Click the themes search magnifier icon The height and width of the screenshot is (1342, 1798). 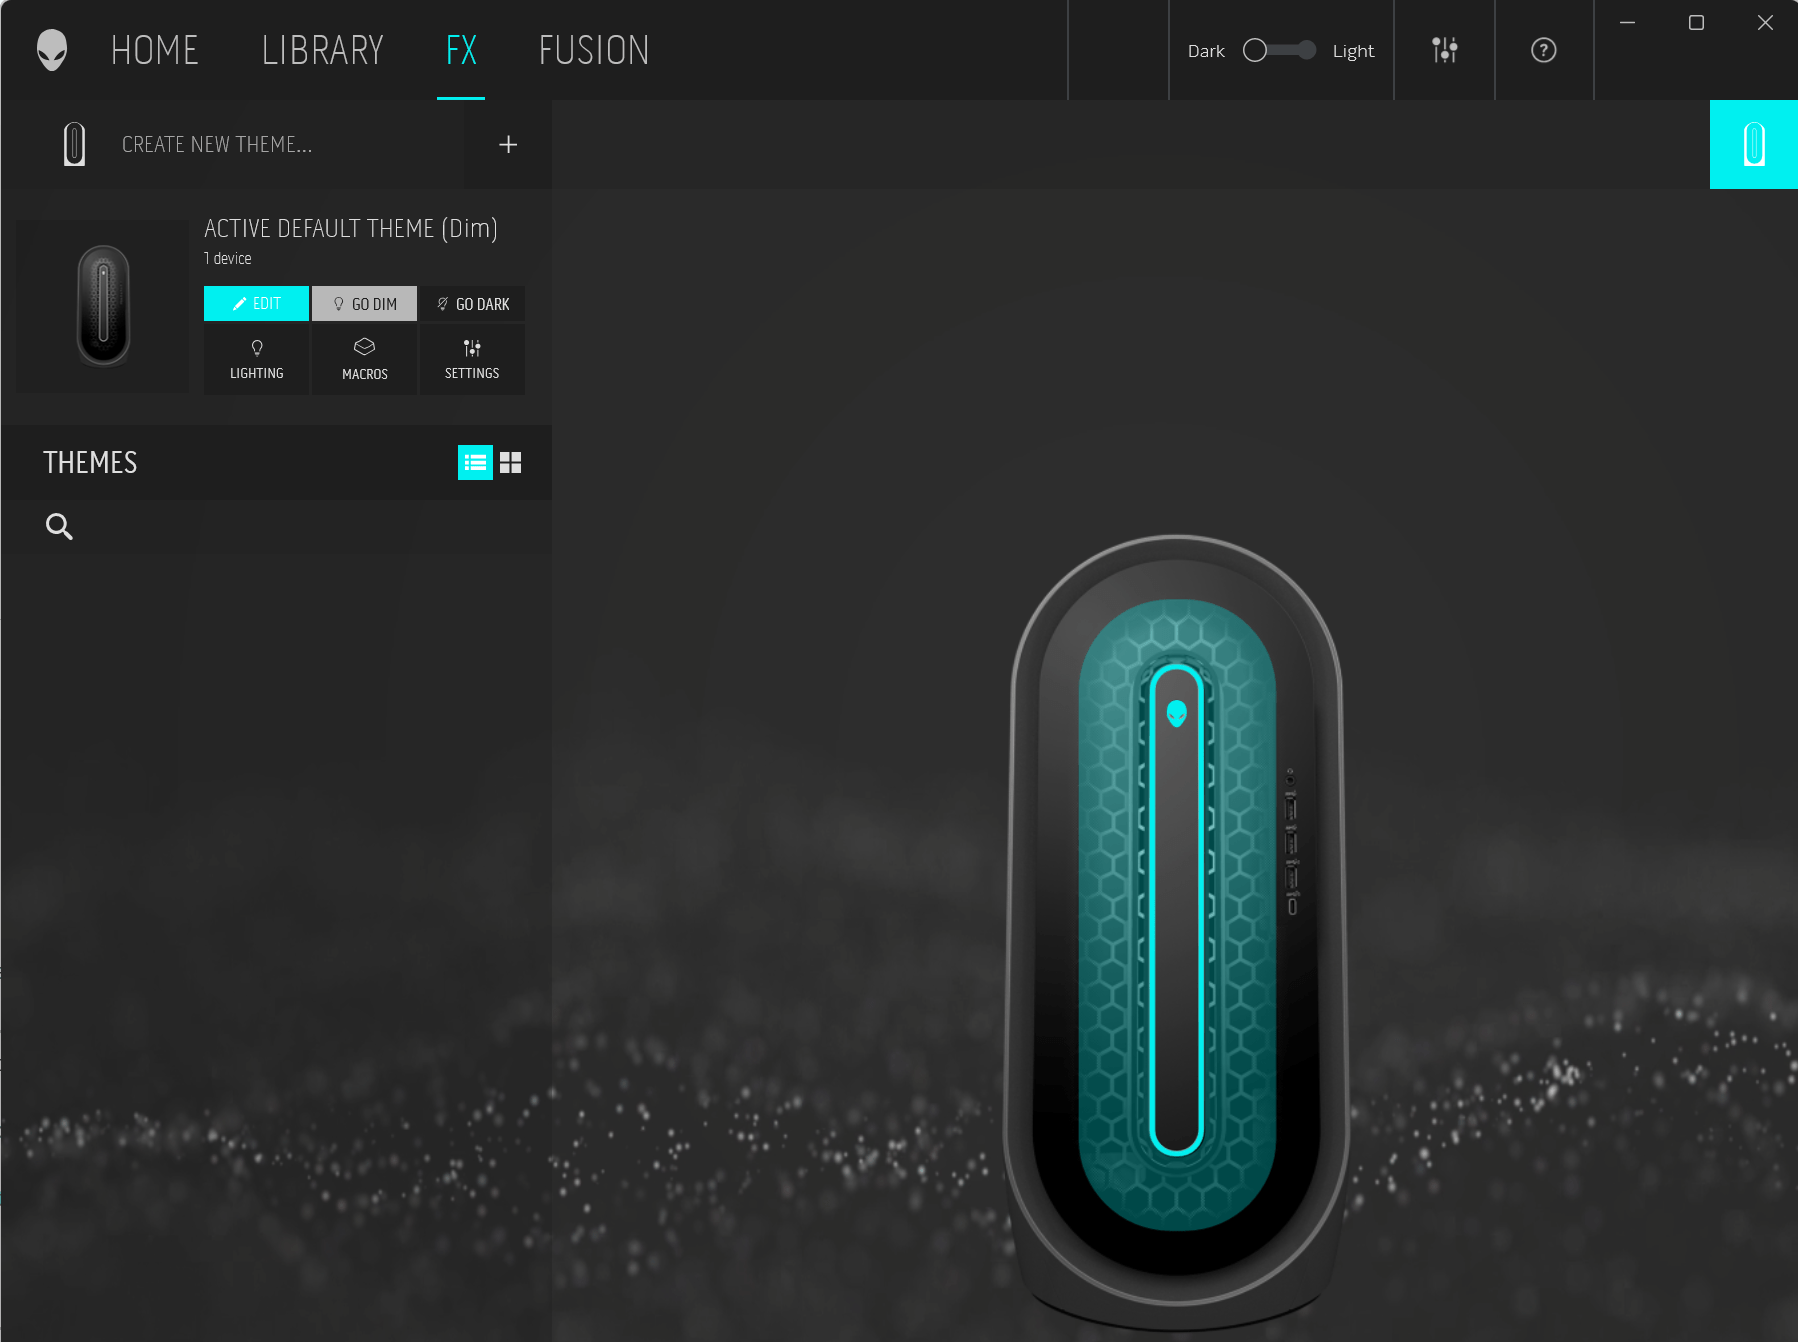(59, 526)
